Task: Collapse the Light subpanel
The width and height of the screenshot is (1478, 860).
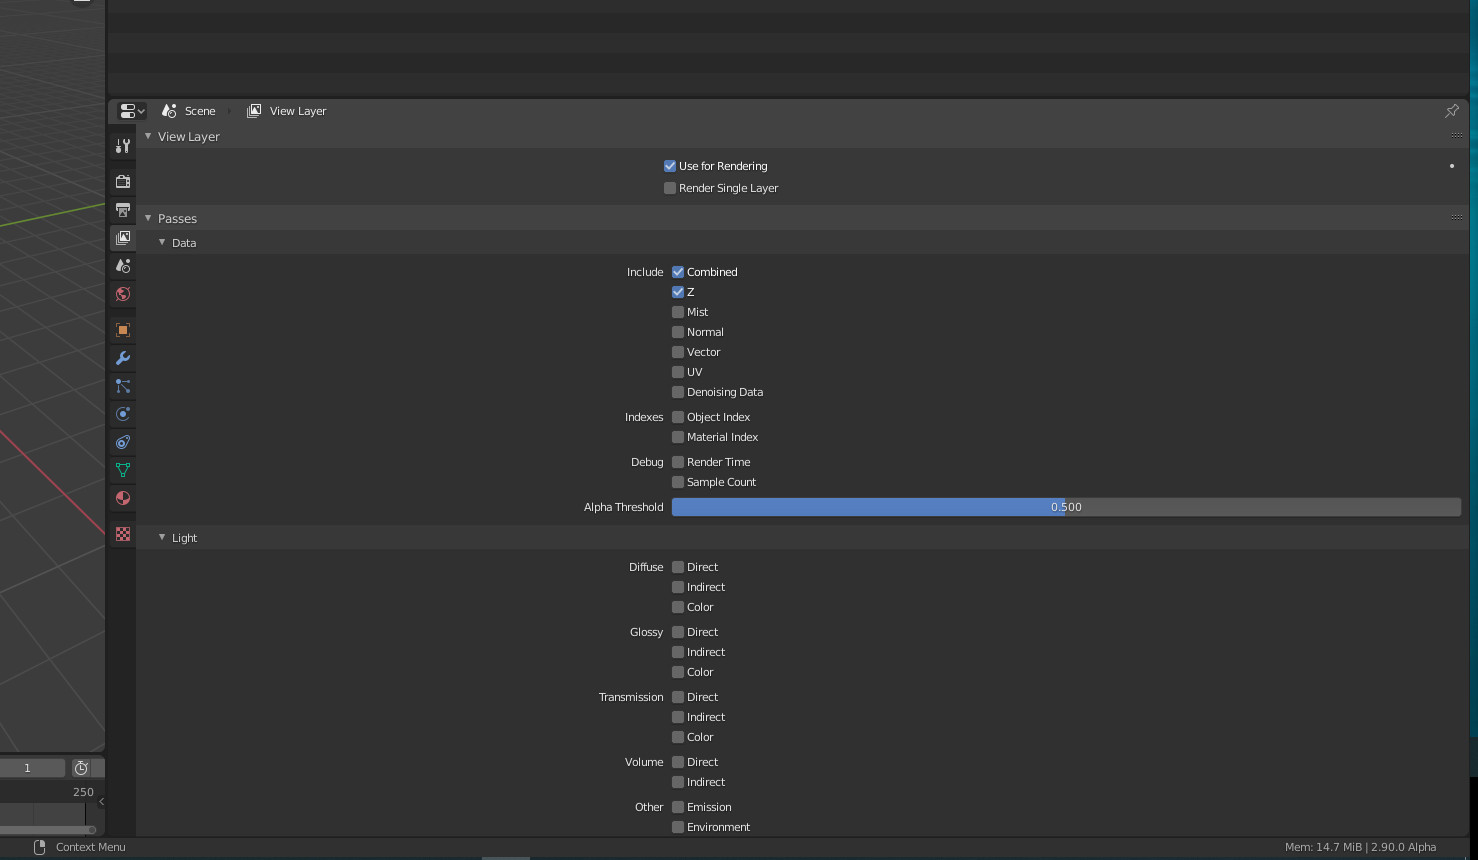Action: 162,537
